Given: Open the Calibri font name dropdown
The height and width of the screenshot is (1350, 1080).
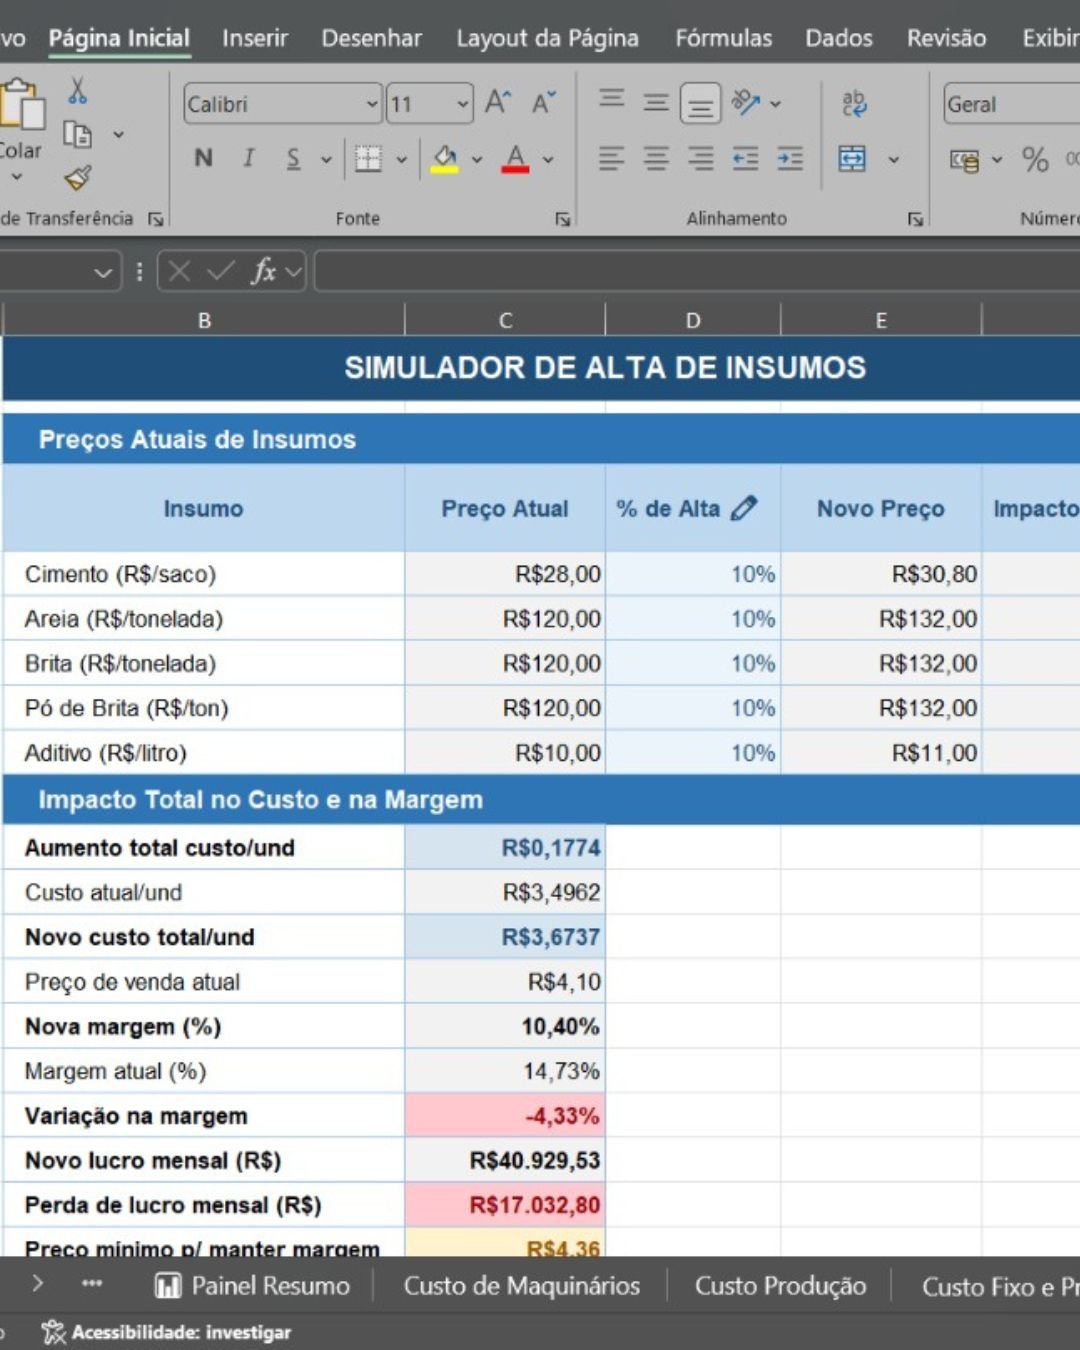Looking at the screenshot, I should click(x=371, y=104).
